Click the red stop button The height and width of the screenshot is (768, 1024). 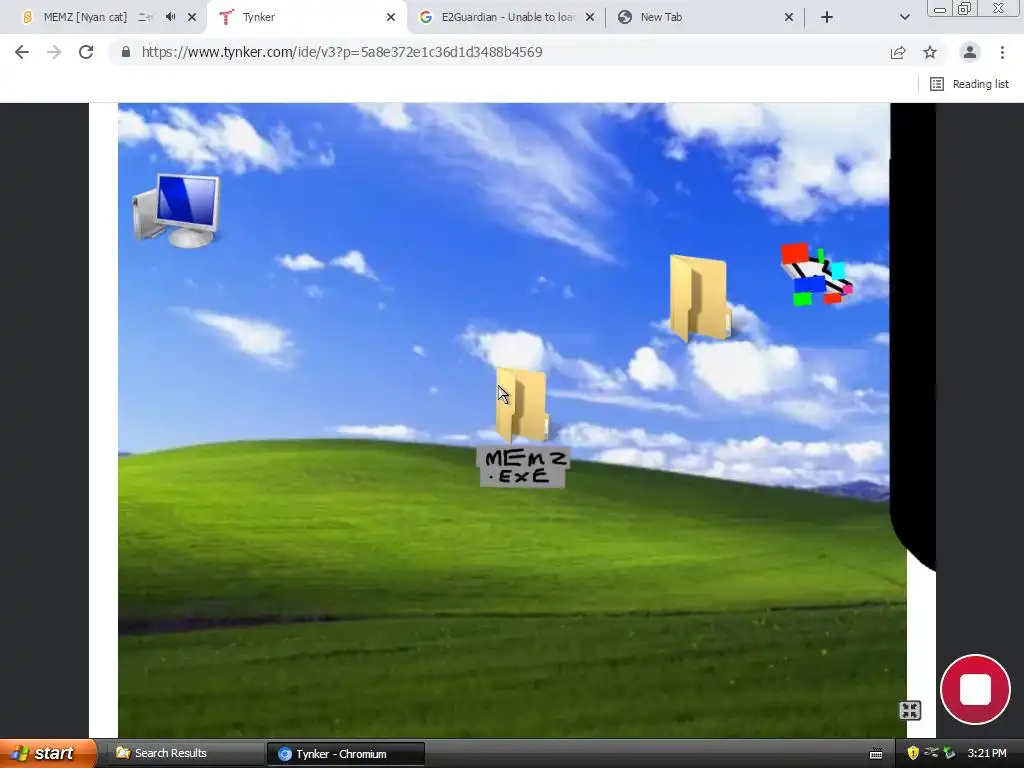pos(975,689)
